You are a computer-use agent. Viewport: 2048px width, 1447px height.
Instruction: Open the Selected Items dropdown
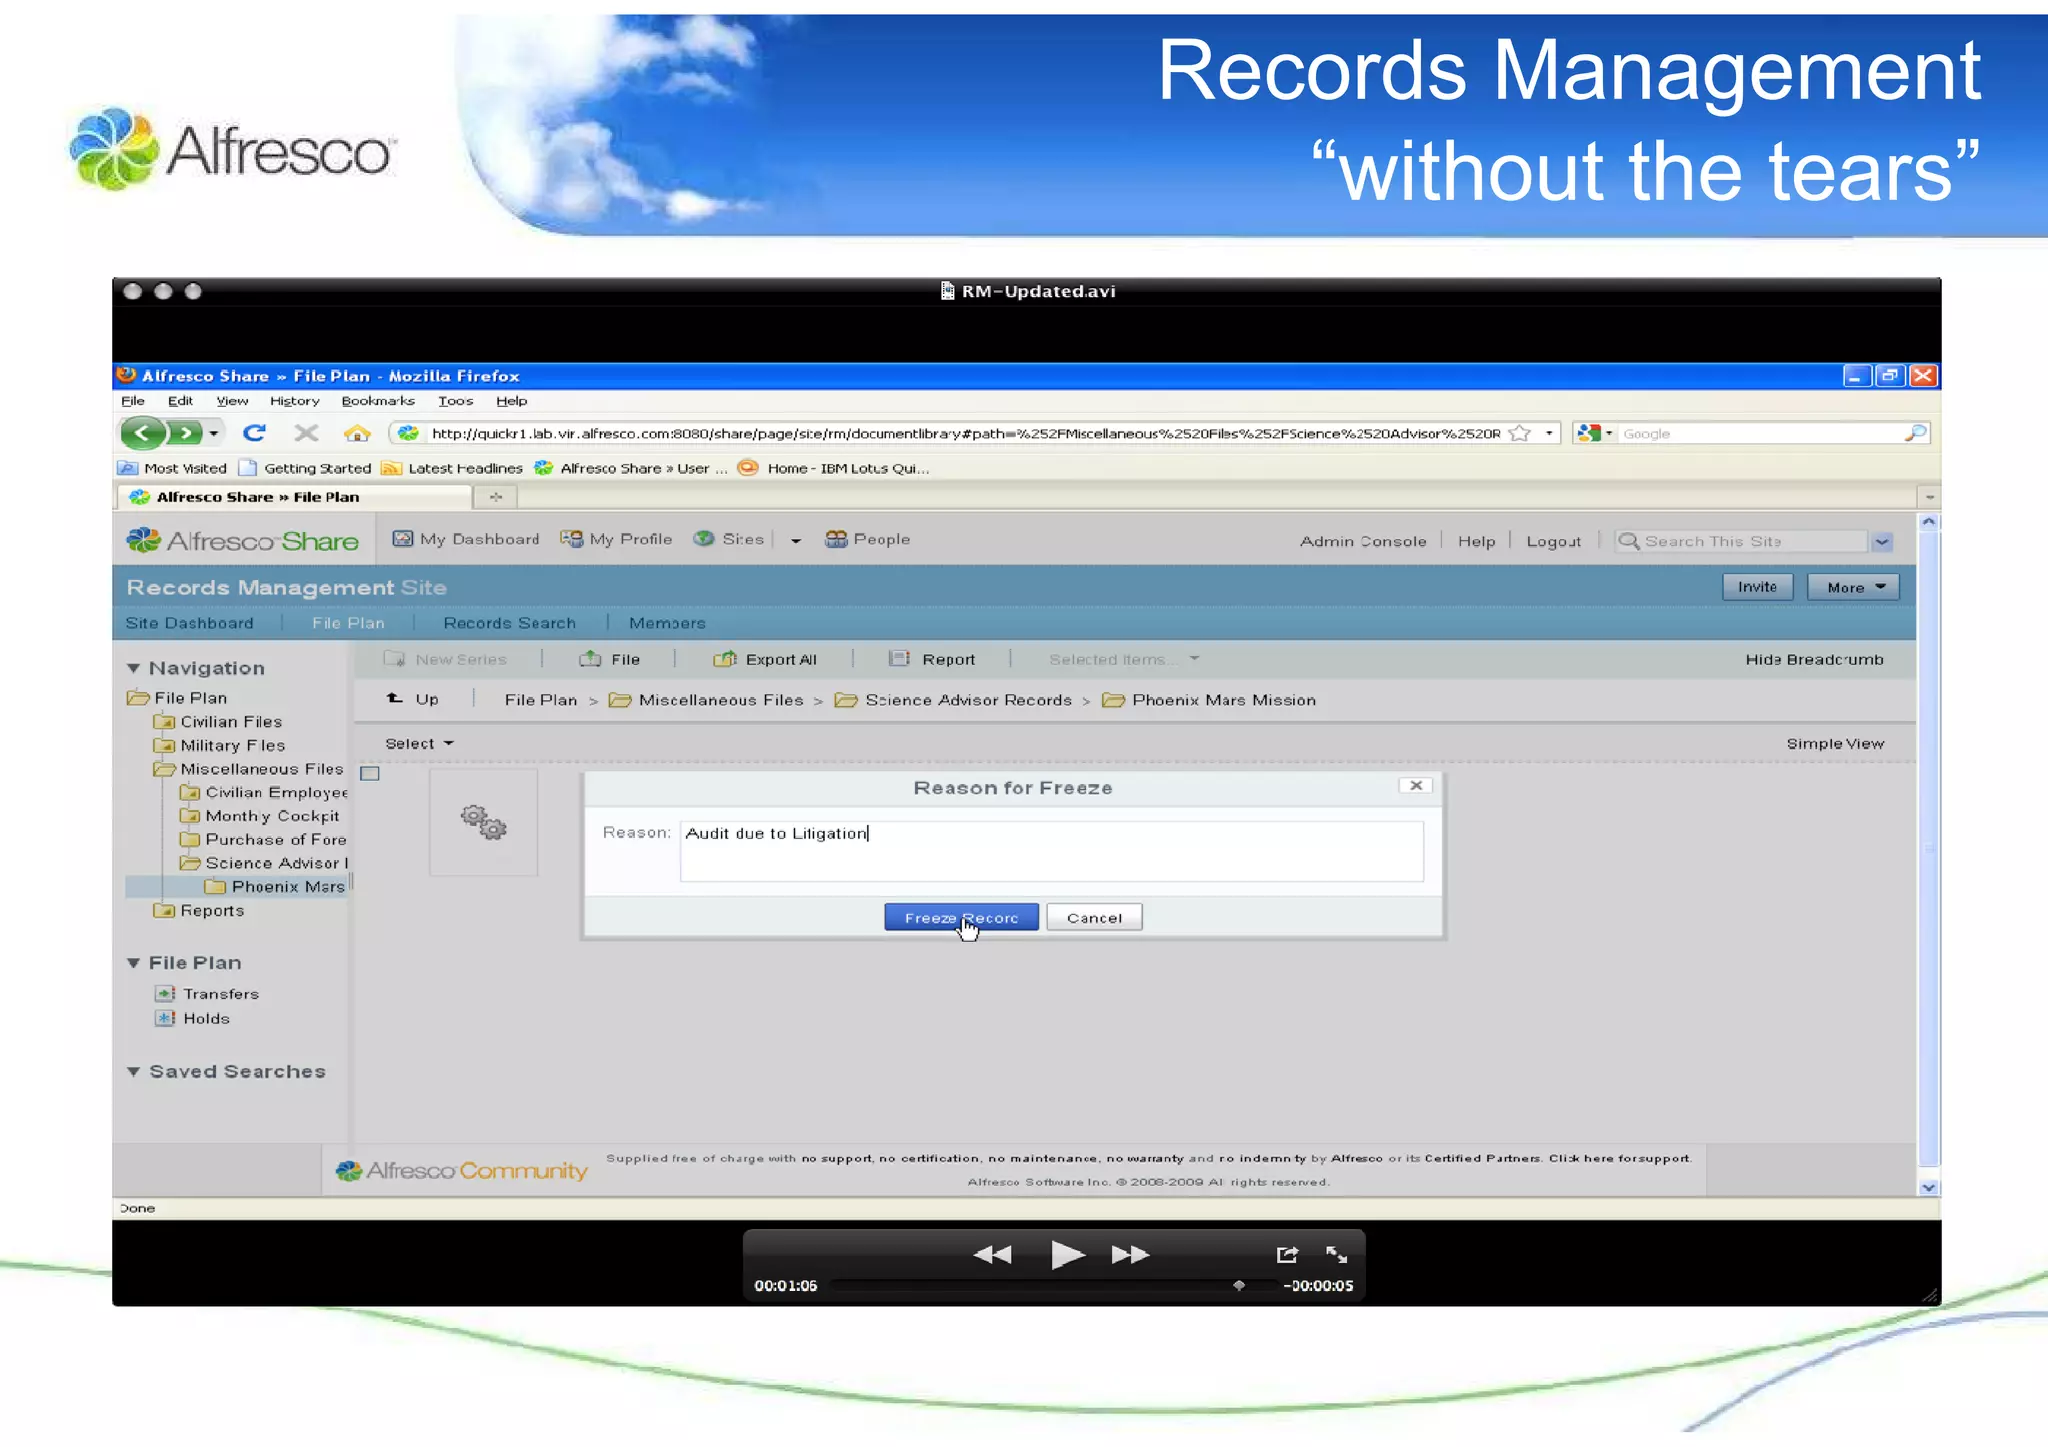(1123, 659)
